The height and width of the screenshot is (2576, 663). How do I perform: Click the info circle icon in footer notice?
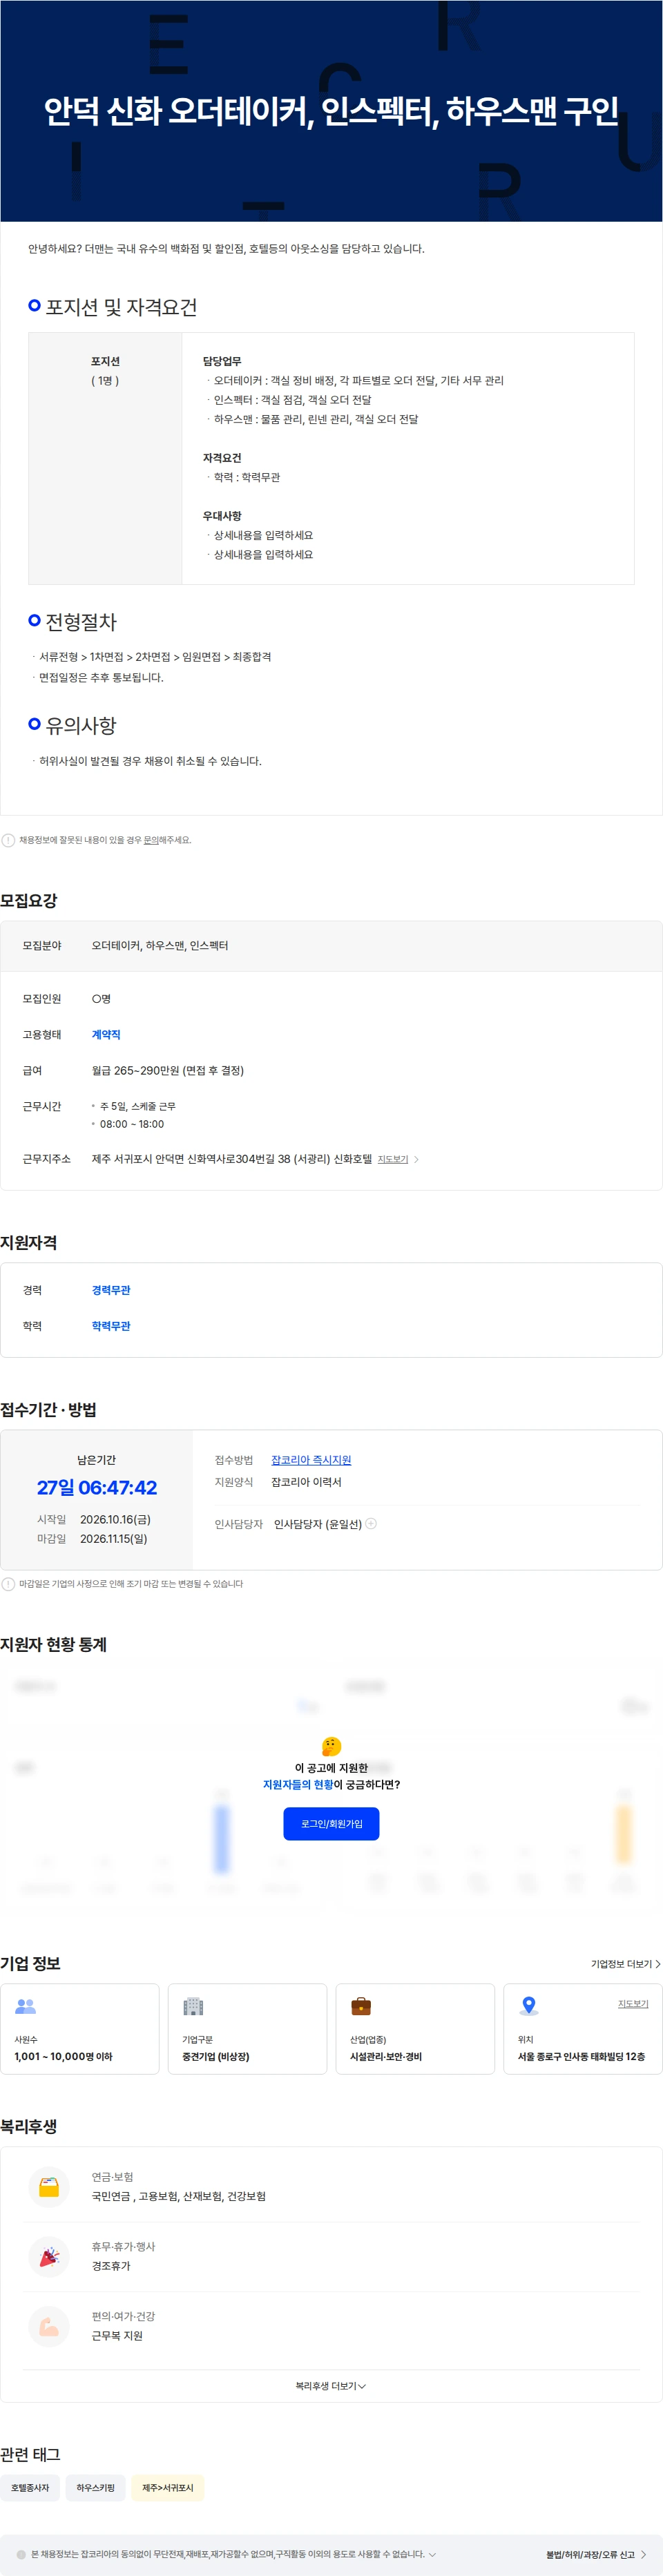tap(21, 2554)
